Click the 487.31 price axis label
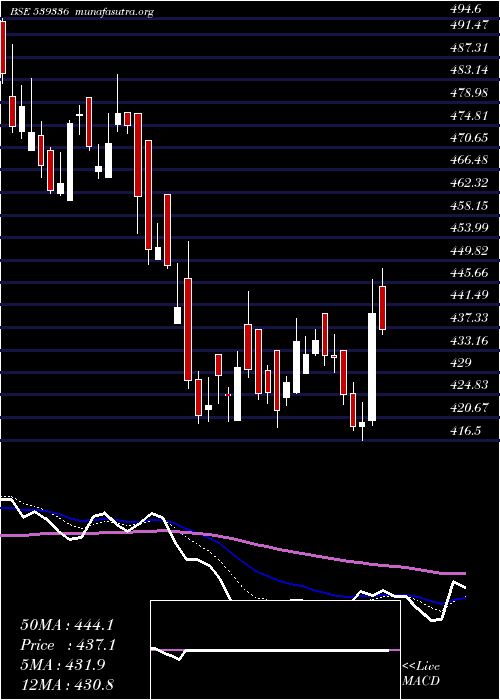 [x=469, y=48]
